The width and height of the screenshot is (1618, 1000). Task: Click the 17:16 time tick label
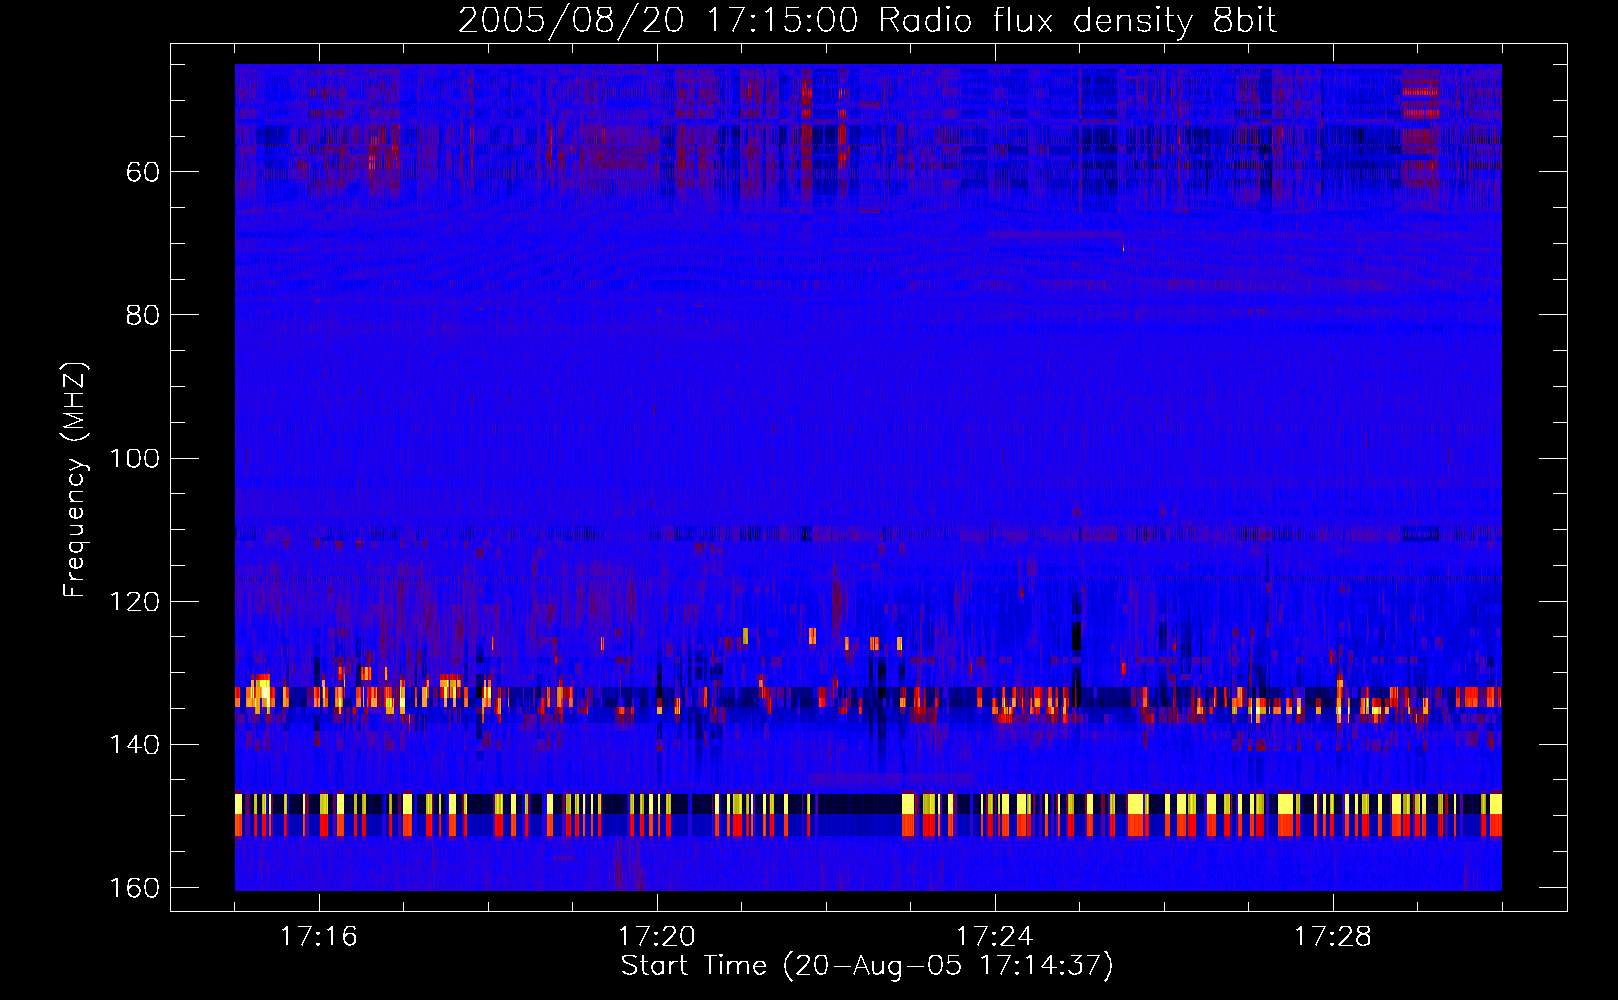[x=319, y=937]
